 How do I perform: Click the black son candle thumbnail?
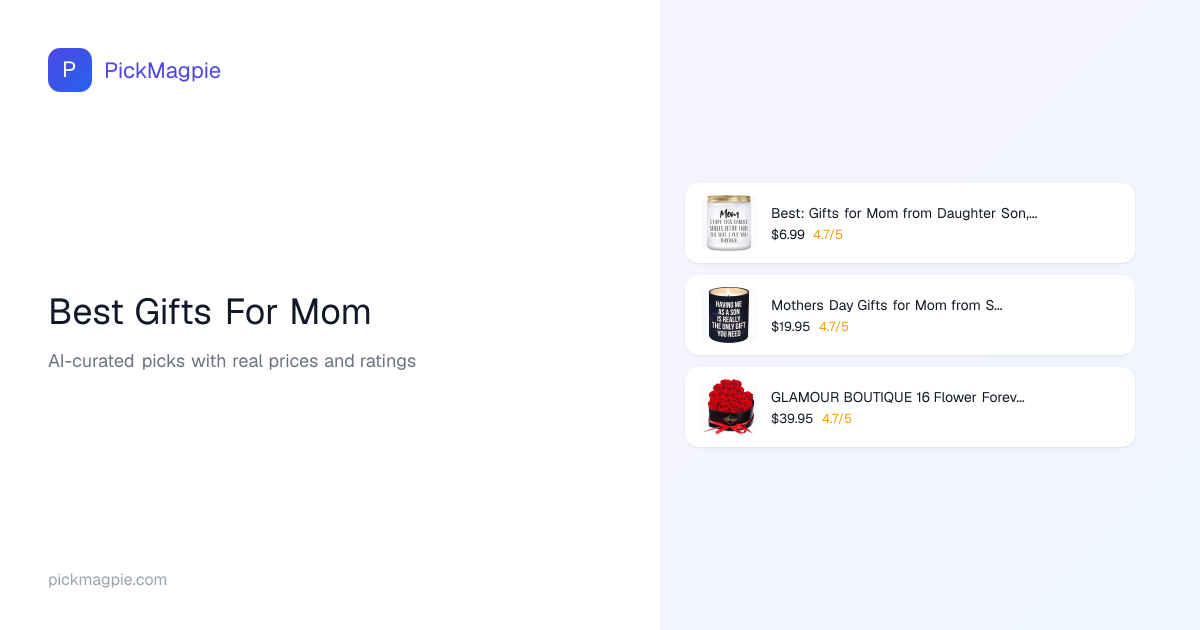coord(729,315)
